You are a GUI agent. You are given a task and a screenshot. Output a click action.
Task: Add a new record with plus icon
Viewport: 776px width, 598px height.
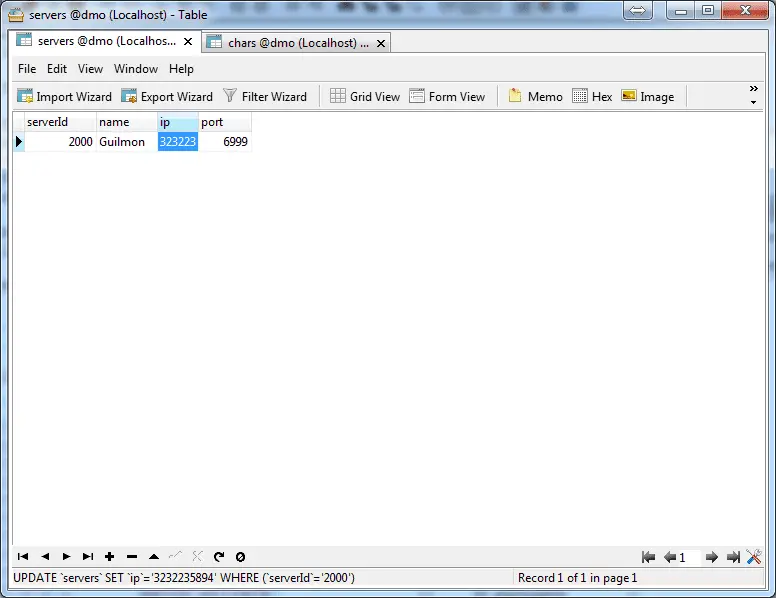(110, 556)
